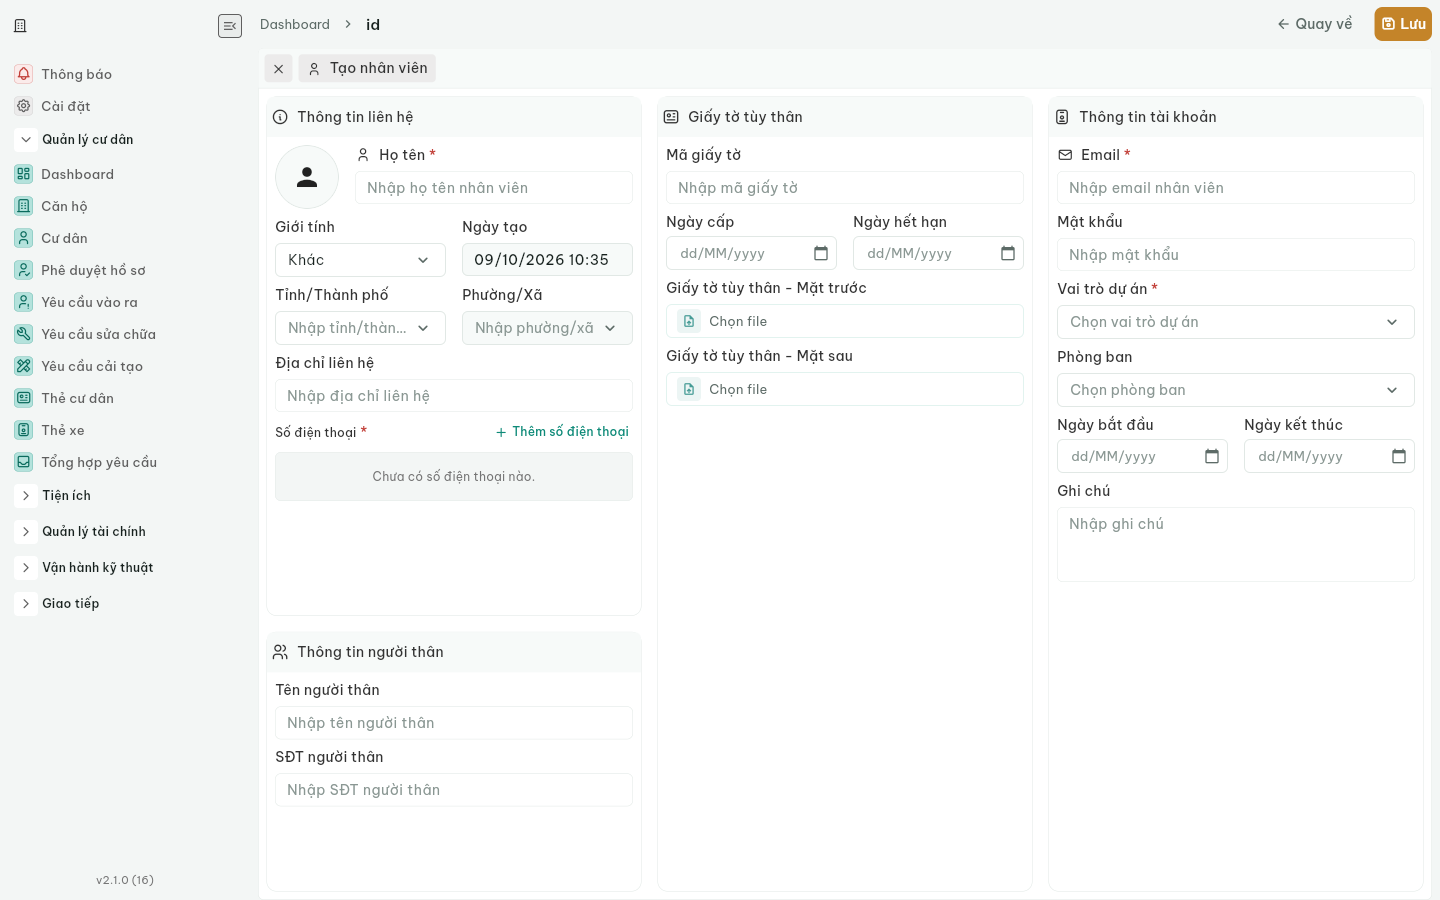Open Cài đặt settings gear icon
The height and width of the screenshot is (900, 1440).
pyautogui.click(x=23, y=106)
